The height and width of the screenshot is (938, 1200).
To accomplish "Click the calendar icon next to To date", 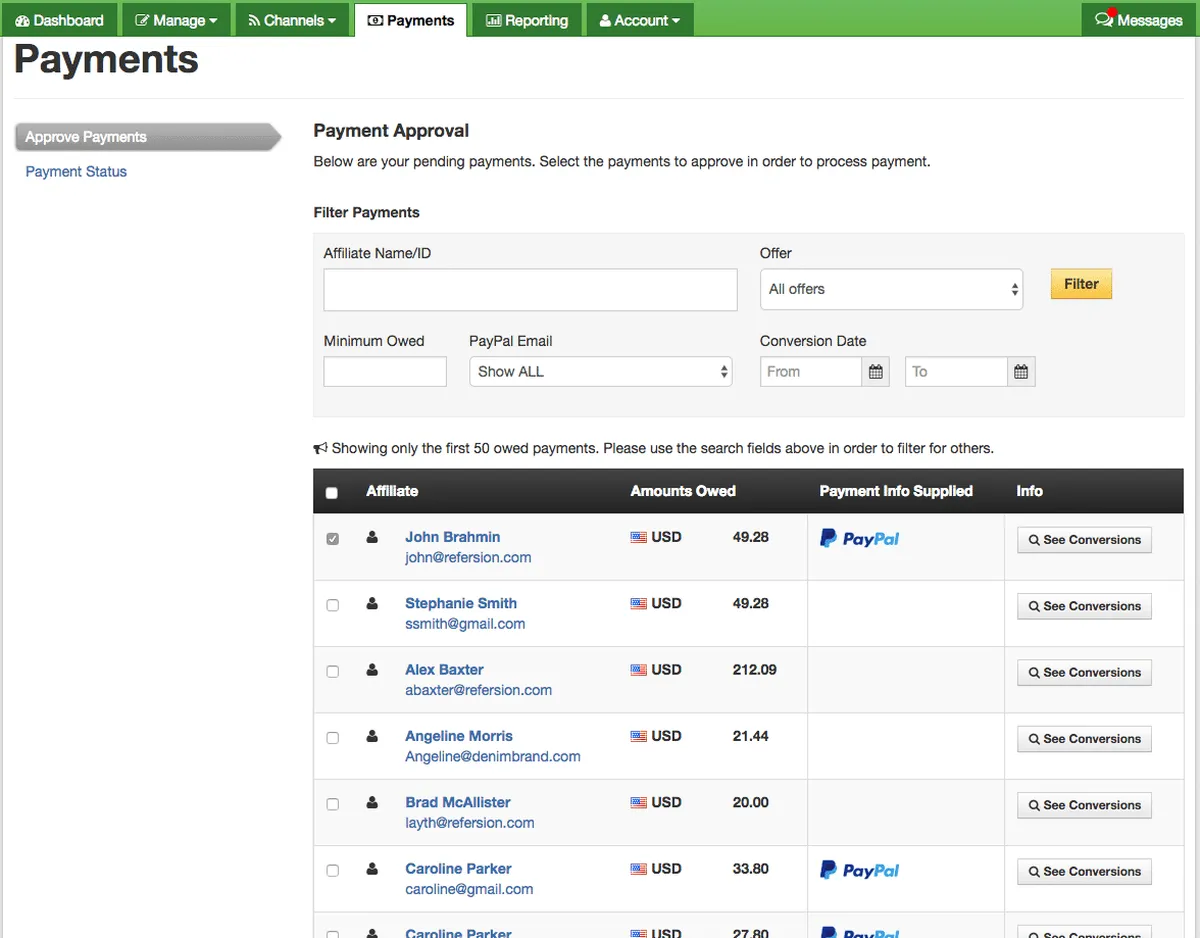I will 1020,372.
